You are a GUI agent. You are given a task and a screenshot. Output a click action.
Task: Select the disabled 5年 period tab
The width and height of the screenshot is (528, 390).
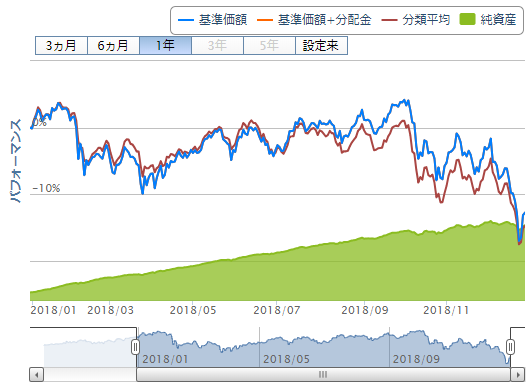point(269,45)
